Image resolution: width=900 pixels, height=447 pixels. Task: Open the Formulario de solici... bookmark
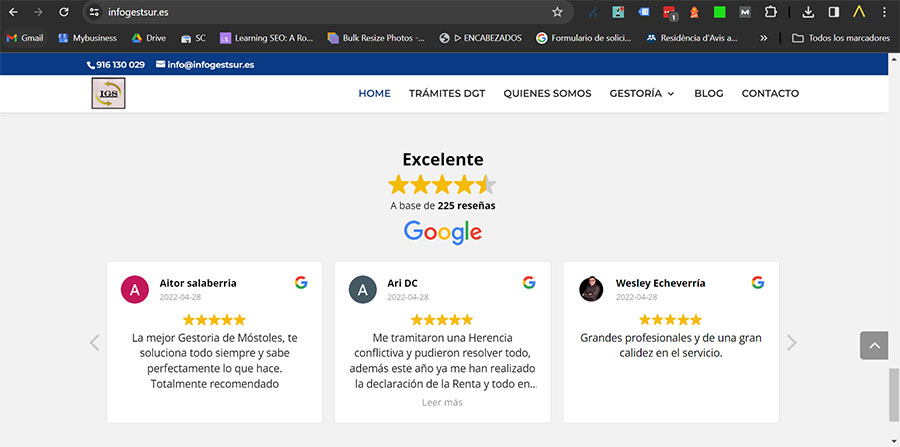click(x=584, y=38)
